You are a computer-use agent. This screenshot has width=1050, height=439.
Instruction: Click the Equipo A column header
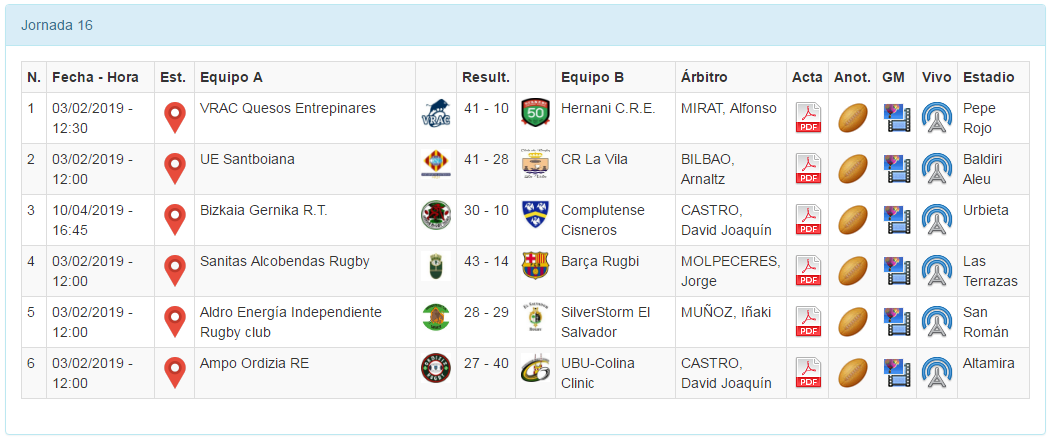pos(231,77)
